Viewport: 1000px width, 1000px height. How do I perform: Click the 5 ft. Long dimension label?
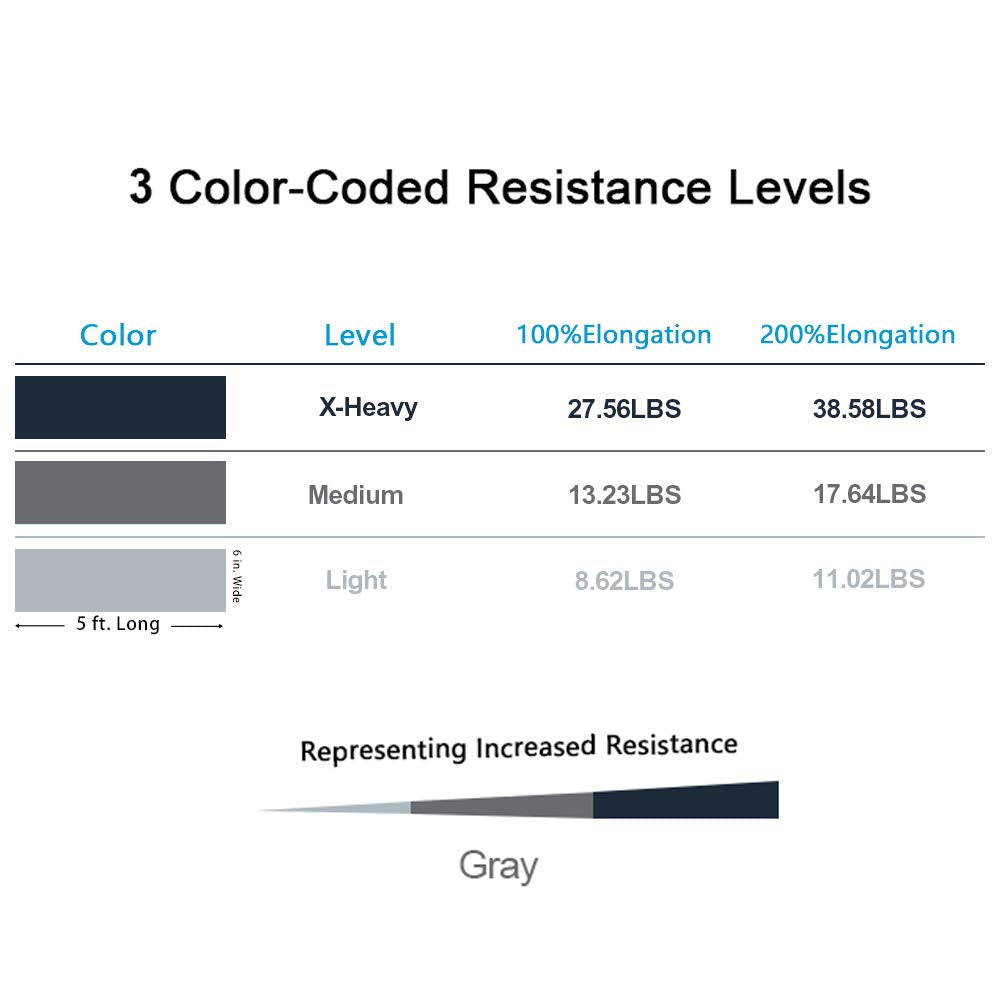[118, 625]
